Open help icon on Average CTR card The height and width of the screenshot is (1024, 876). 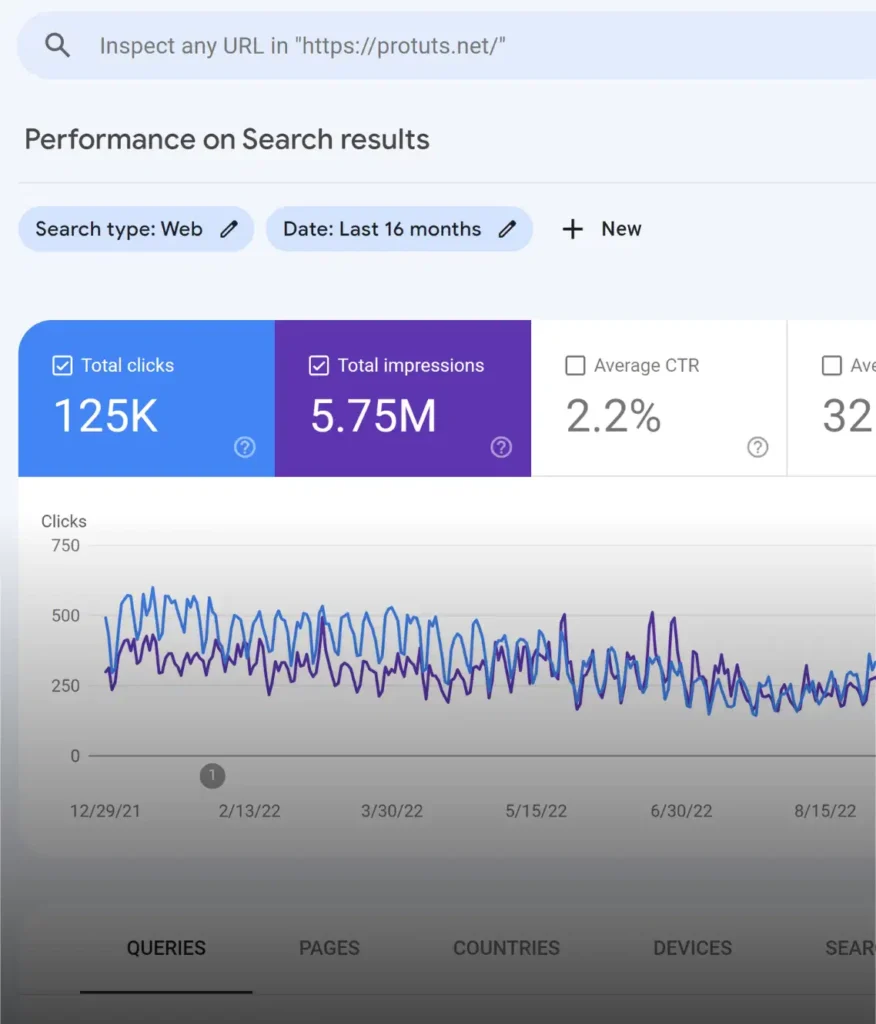tap(758, 447)
